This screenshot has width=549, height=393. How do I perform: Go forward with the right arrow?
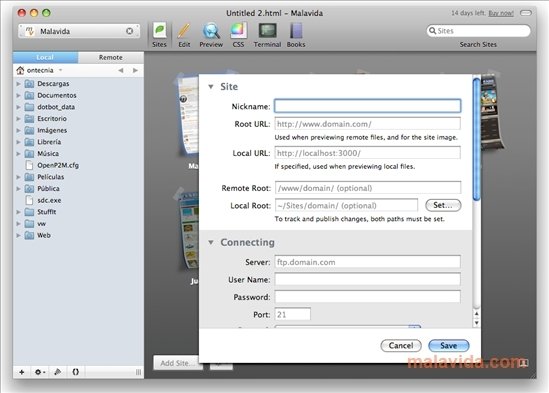click(x=135, y=70)
